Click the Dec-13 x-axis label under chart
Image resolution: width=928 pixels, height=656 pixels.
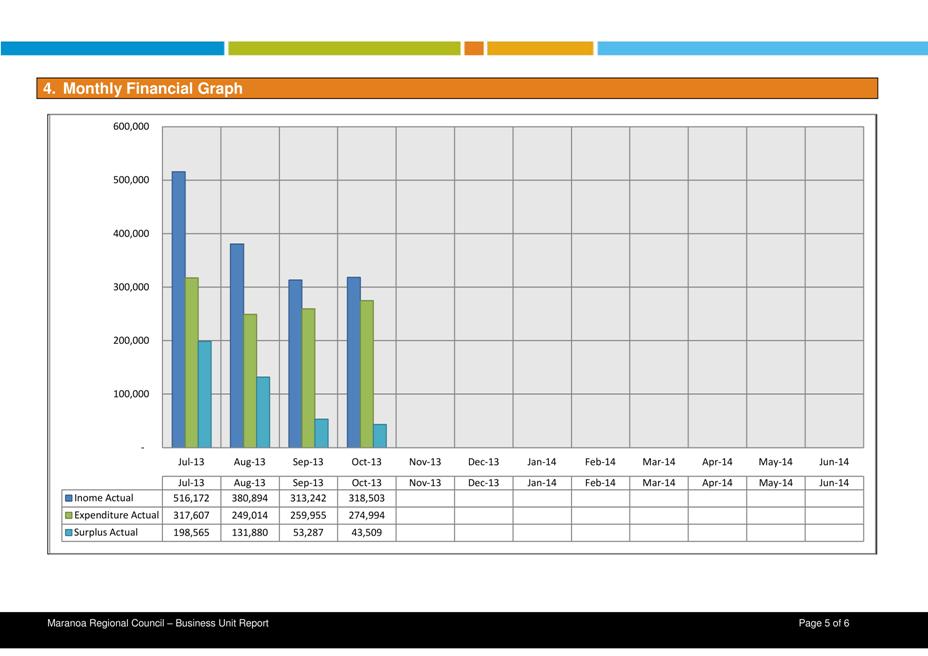click(x=483, y=462)
